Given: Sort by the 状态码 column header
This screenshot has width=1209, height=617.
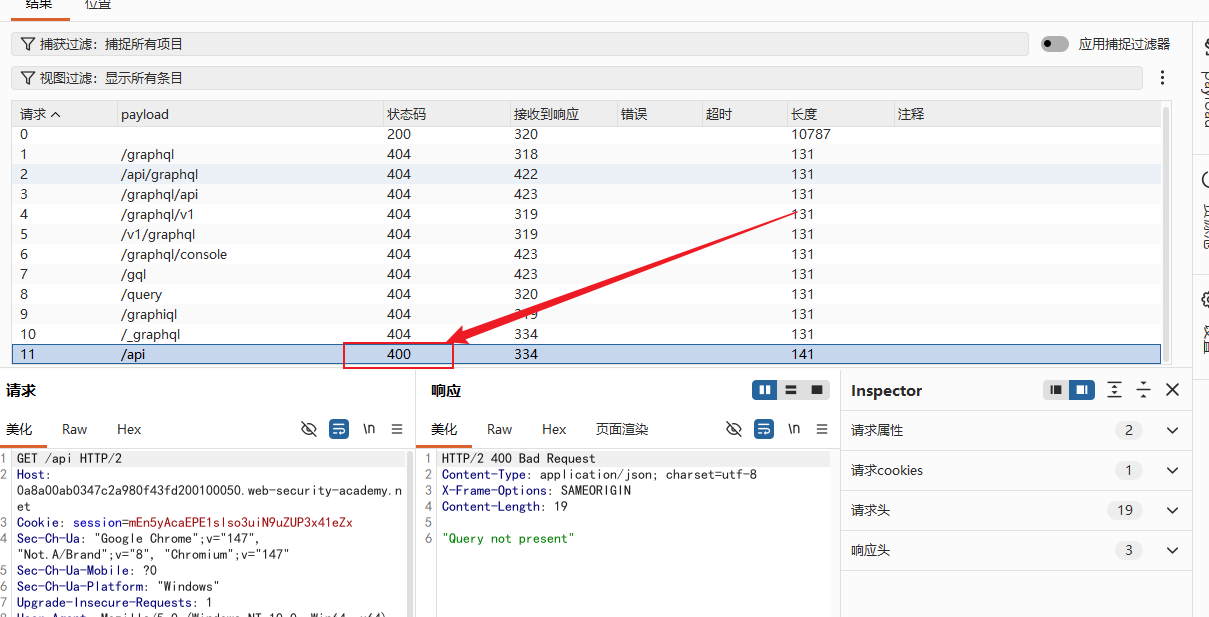Looking at the screenshot, I should (446, 114).
